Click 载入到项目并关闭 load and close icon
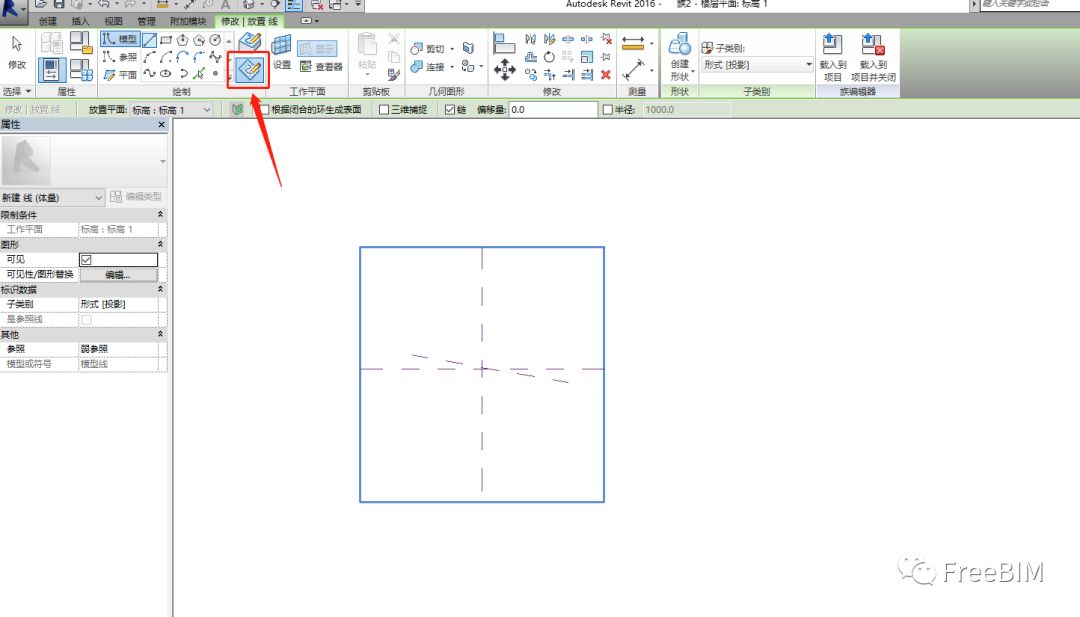Image resolution: width=1080 pixels, height=617 pixels. coord(873,55)
